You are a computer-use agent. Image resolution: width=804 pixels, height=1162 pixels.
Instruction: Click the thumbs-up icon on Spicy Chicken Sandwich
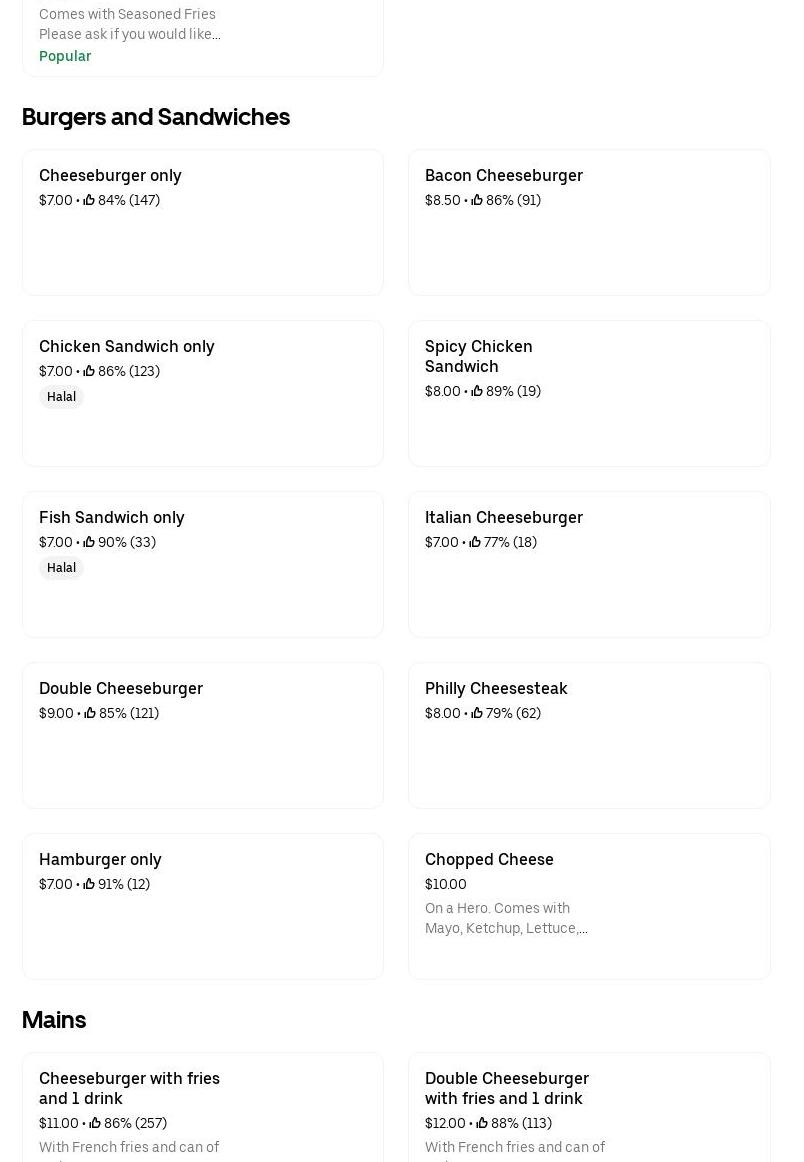click(476, 391)
